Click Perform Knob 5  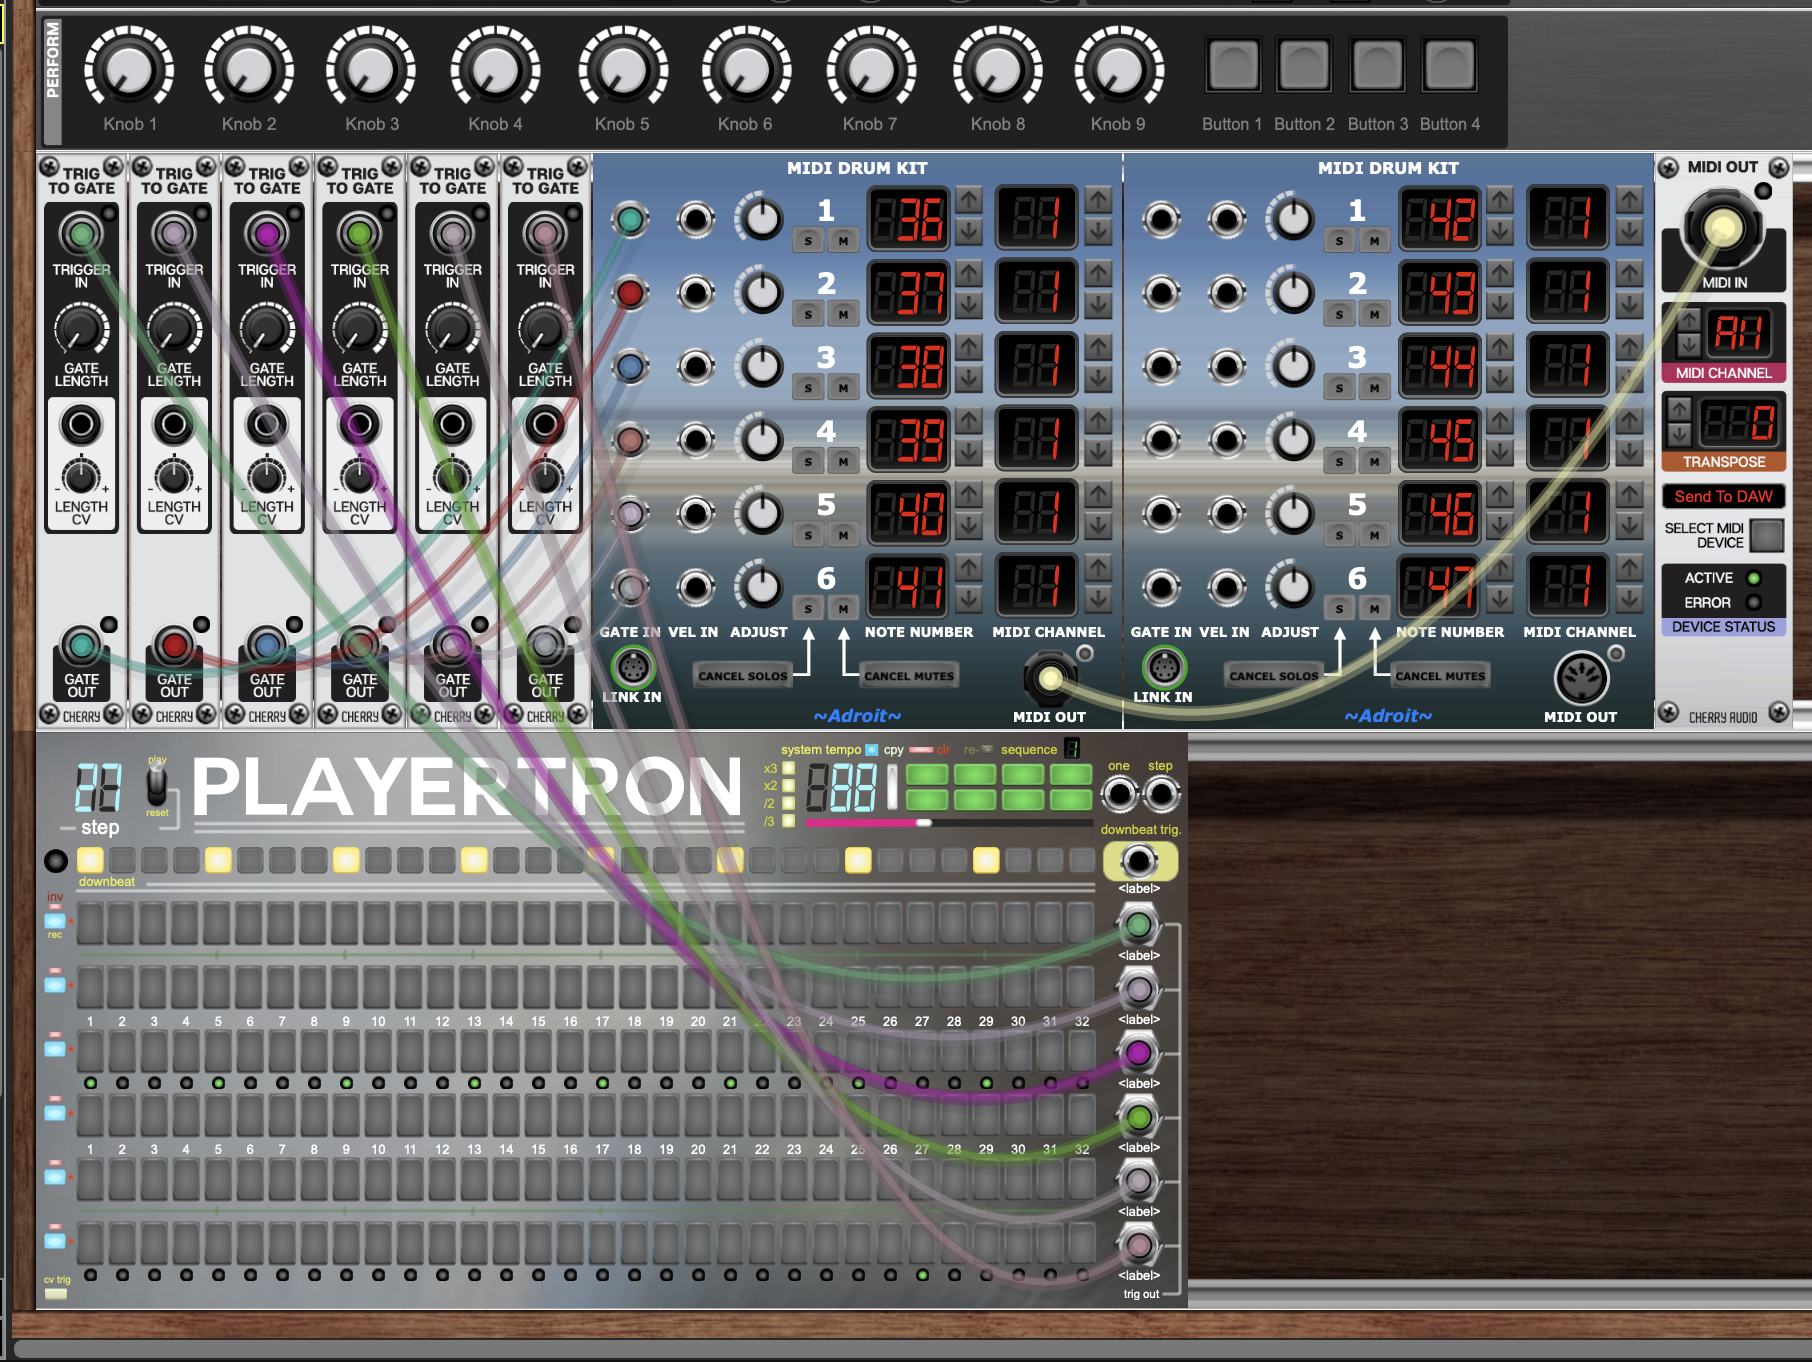click(x=621, y=69)
